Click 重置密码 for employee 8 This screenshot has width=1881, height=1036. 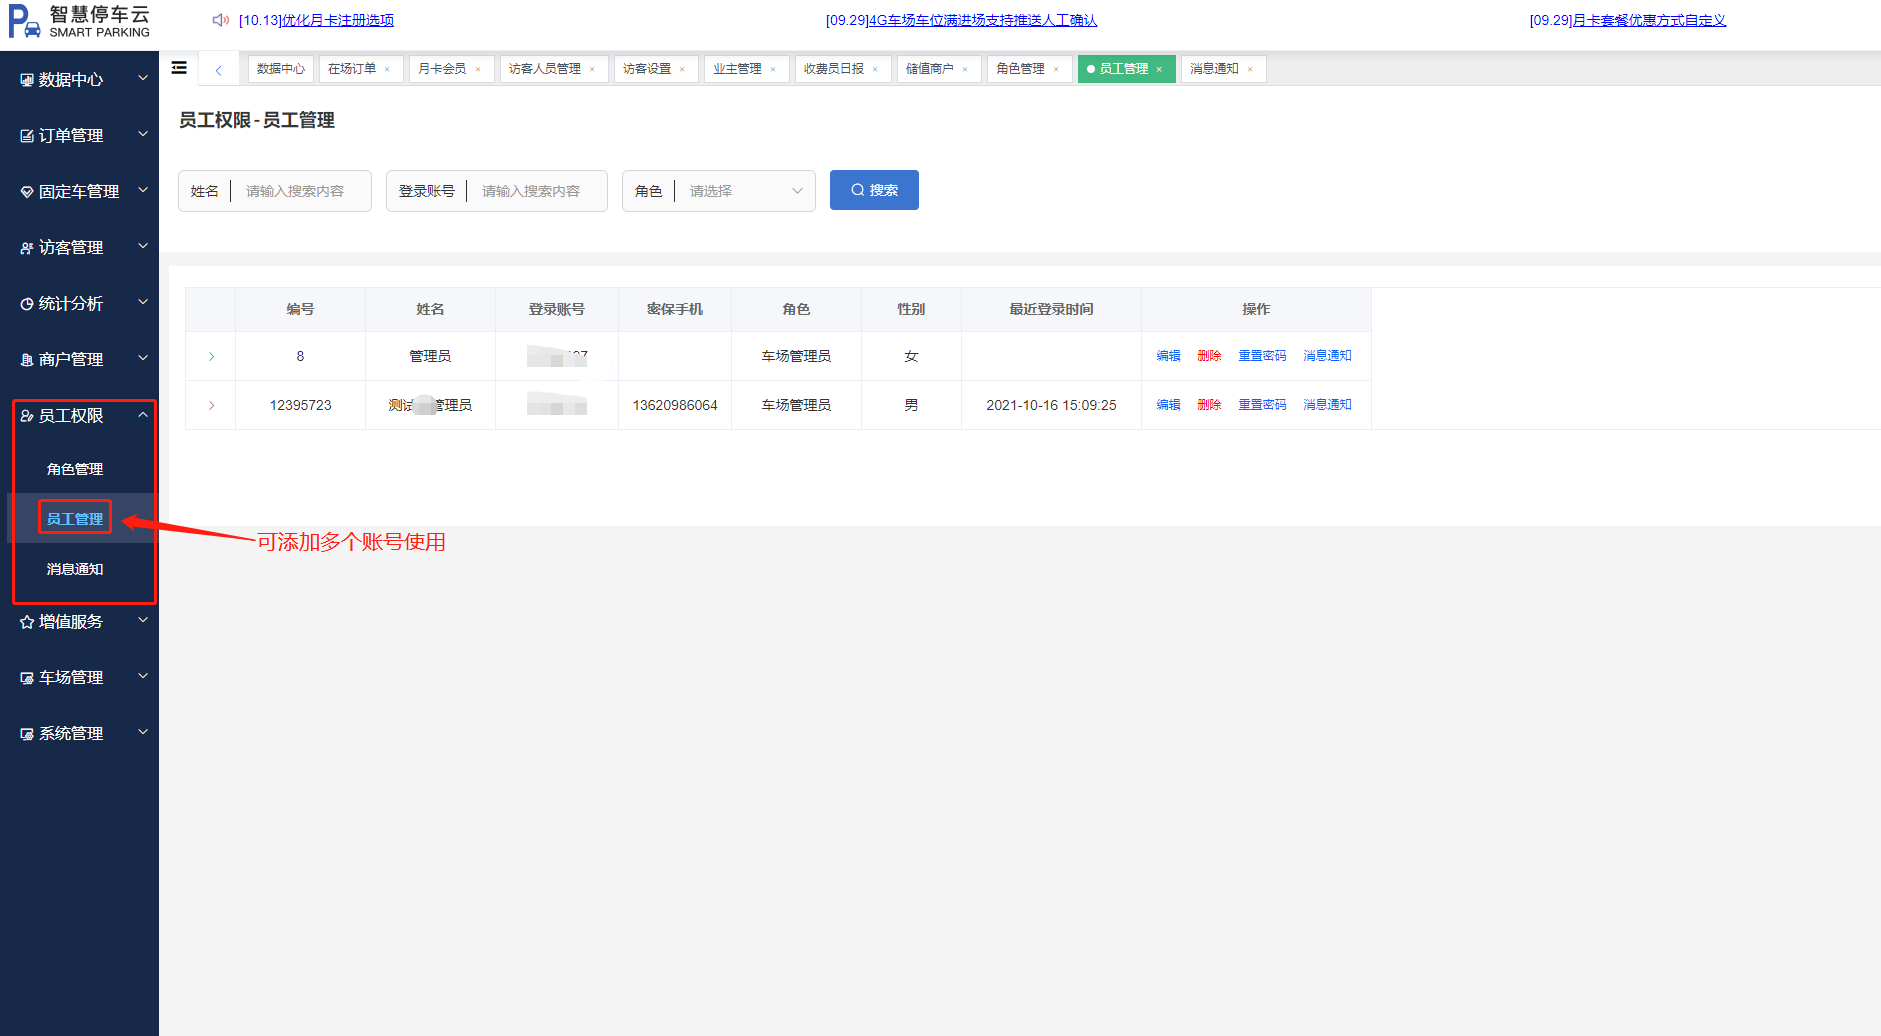[1262, 356]
